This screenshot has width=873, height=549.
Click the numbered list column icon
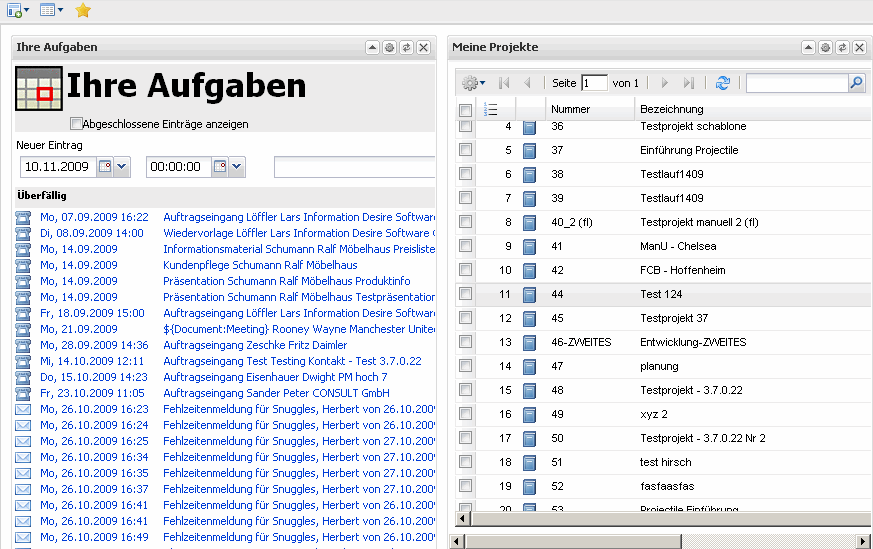[x=490, y=109]
